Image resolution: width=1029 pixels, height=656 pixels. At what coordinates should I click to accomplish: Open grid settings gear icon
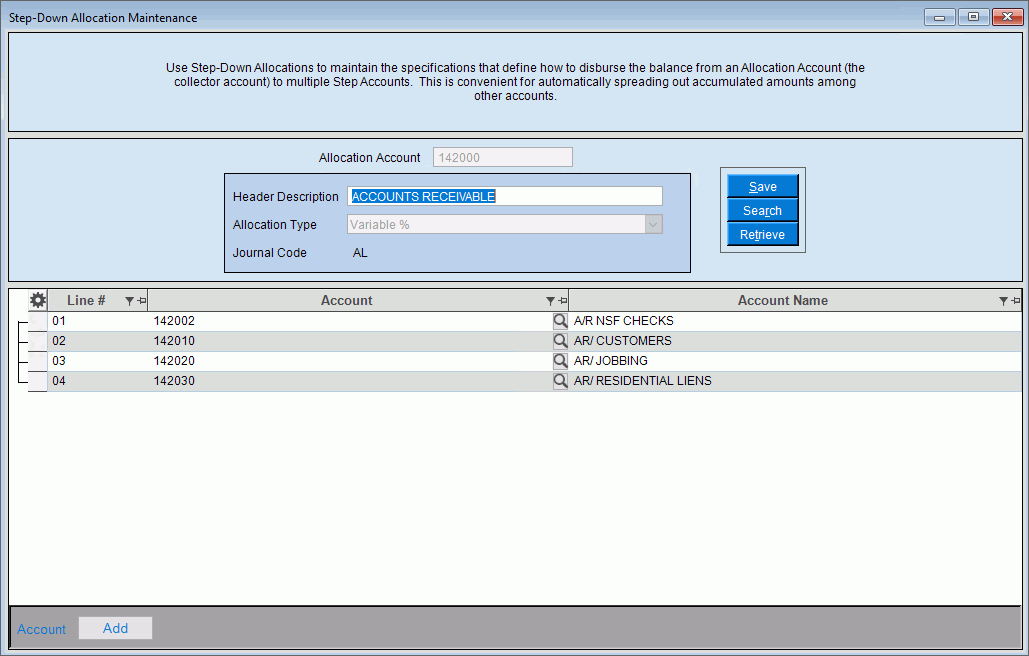[38, 300]
